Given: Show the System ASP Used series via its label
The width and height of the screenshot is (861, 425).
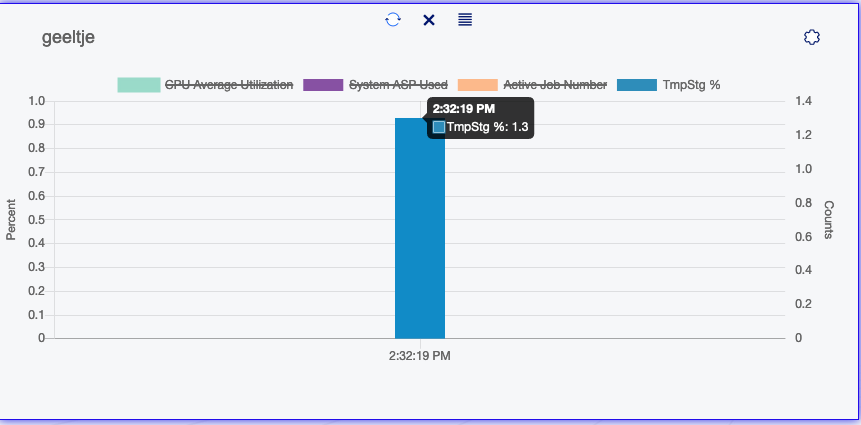Looking at the screenshot, I should (x=397, y=85).
